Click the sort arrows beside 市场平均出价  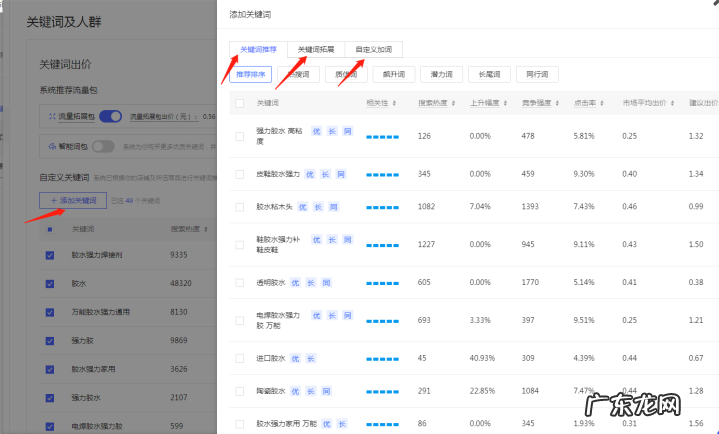pyautogui.click(x=672, y=103)
